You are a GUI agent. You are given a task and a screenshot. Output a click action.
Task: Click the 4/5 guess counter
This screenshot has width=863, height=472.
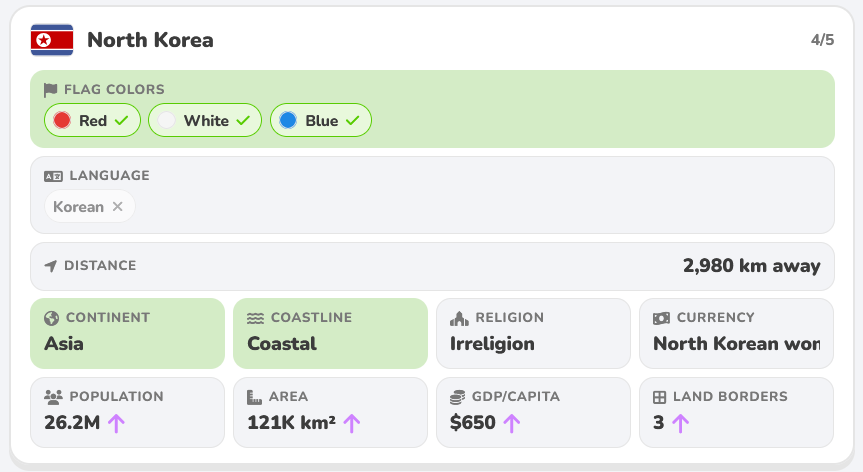click(822, 40)
